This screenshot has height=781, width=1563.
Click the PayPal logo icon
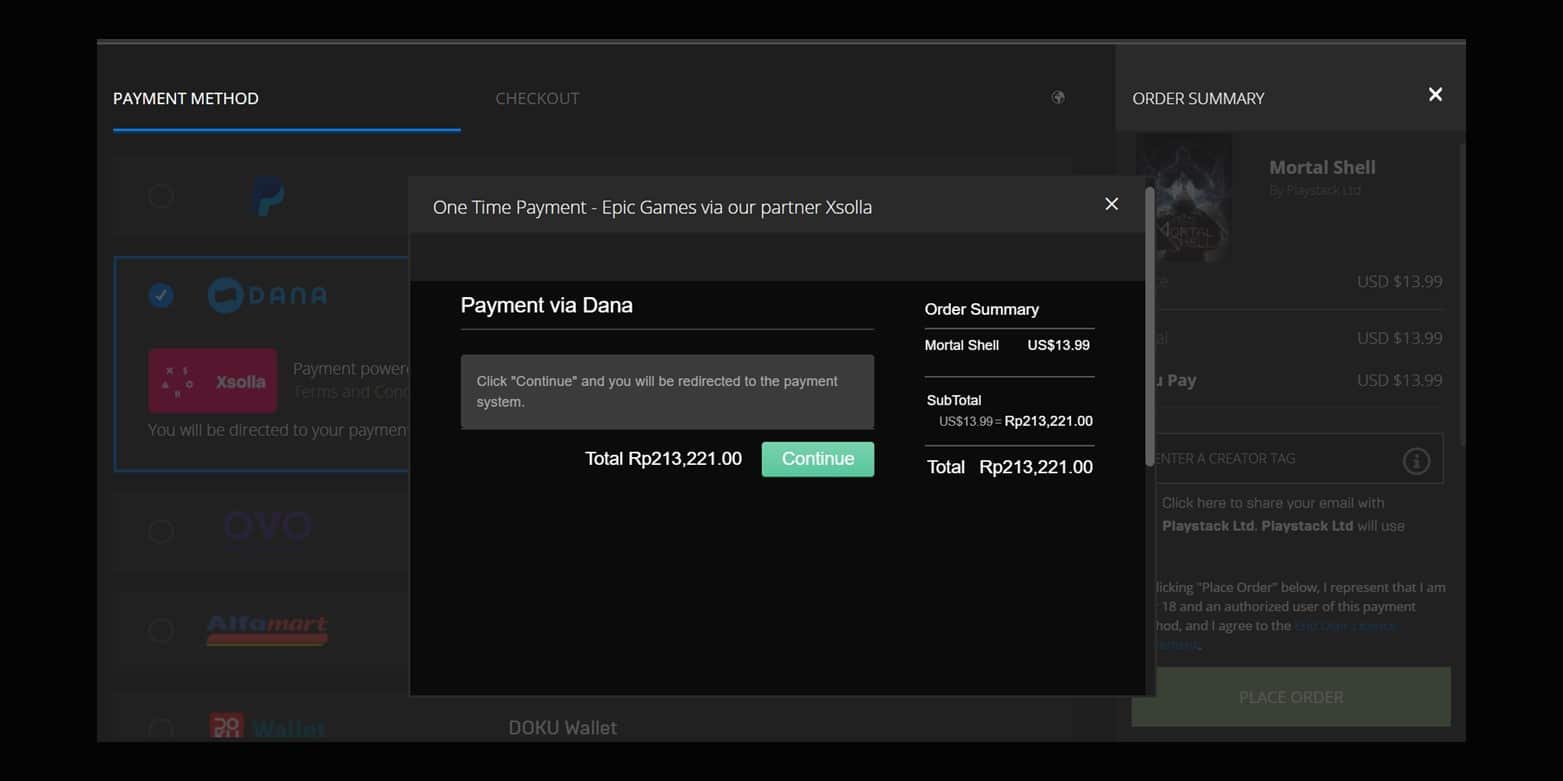point(267,196)
